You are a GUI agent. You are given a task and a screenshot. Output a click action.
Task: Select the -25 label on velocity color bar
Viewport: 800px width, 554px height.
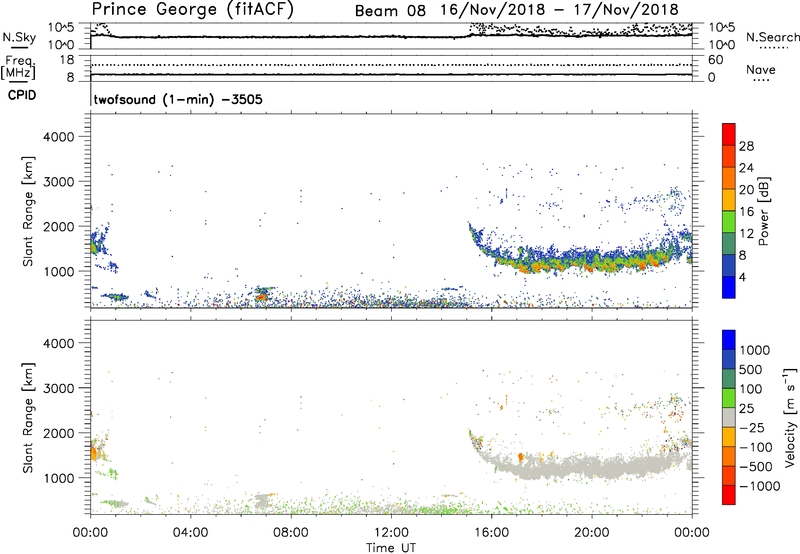point(752,428)
